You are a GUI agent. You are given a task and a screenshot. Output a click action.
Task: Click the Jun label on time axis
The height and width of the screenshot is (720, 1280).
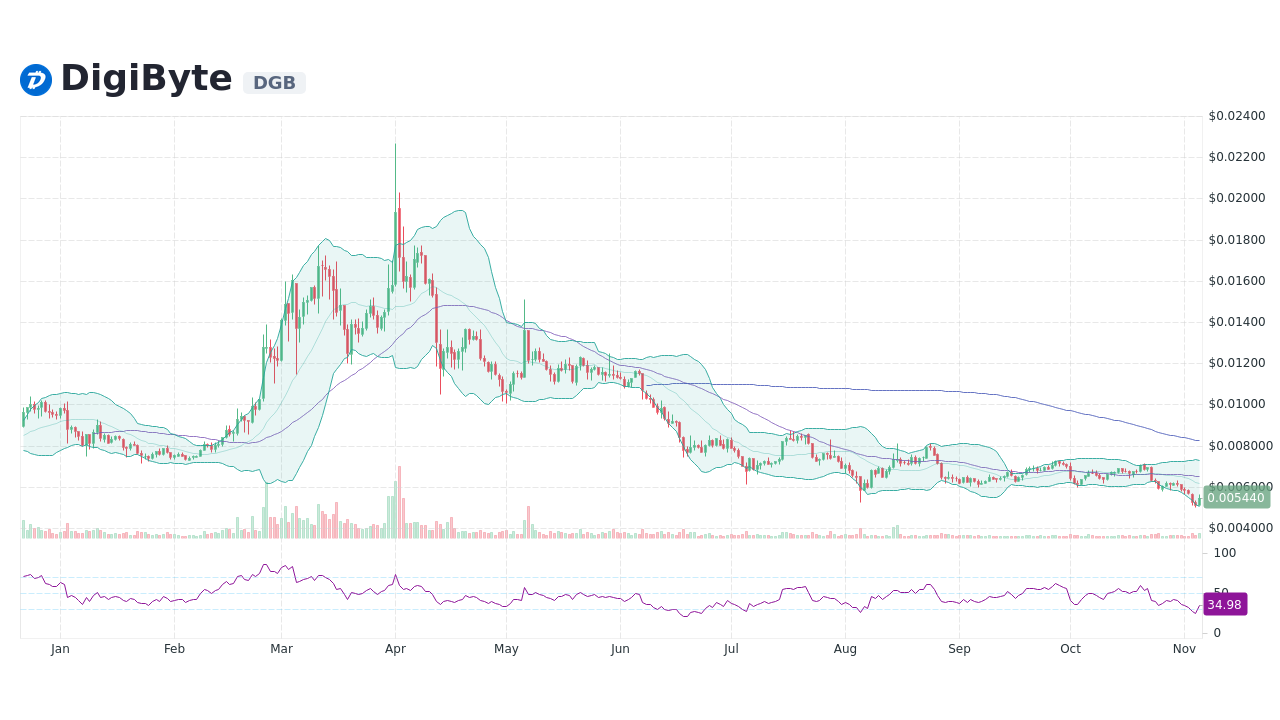[x=620, y=649]
